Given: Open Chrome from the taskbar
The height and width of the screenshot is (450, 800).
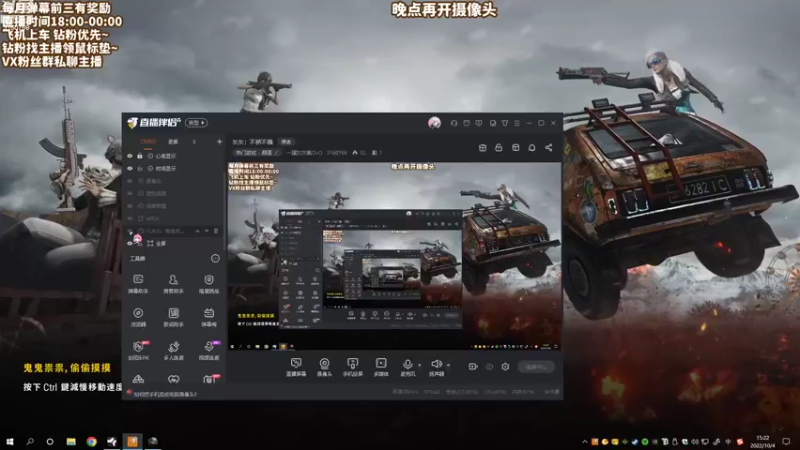Looking at the screenshot, I should point(91,441).
